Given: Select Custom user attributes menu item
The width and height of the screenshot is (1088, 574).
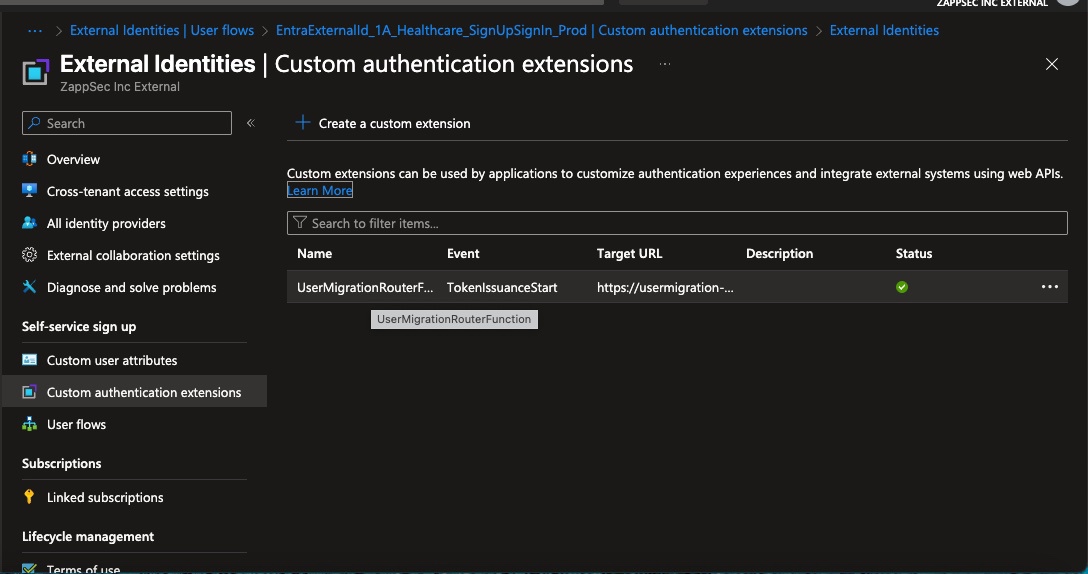Looking at the screenshot, I should click(x=112, y=360).
